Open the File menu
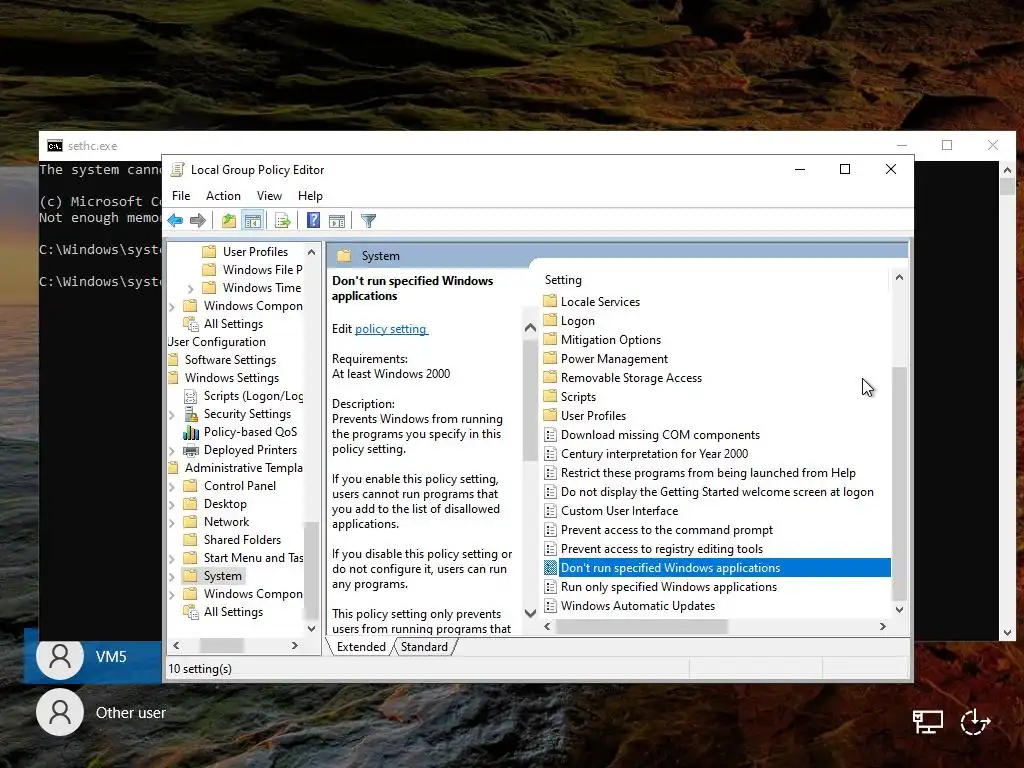 pyautogui.click(x=181, y=196)
